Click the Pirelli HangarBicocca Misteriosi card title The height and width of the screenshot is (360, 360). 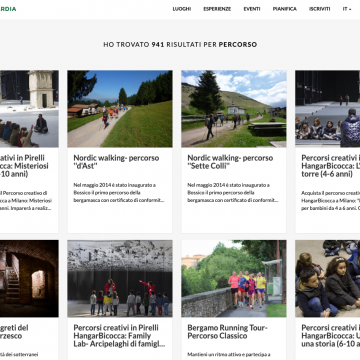pos(24,166)
